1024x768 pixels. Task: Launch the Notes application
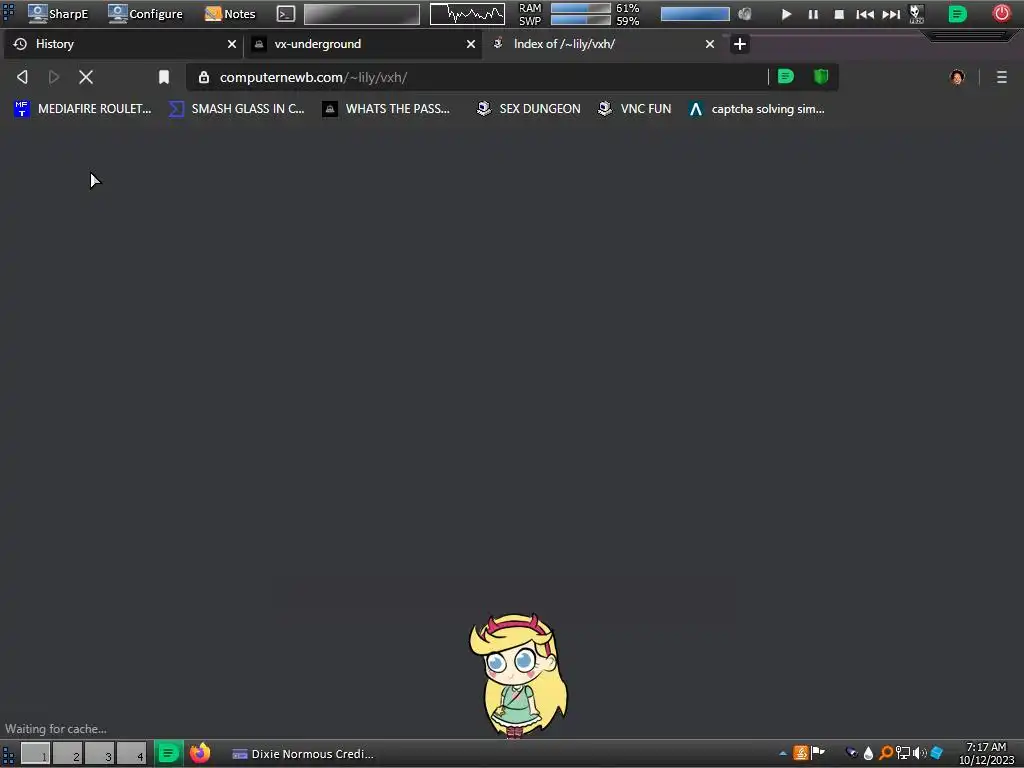(230, 14)
